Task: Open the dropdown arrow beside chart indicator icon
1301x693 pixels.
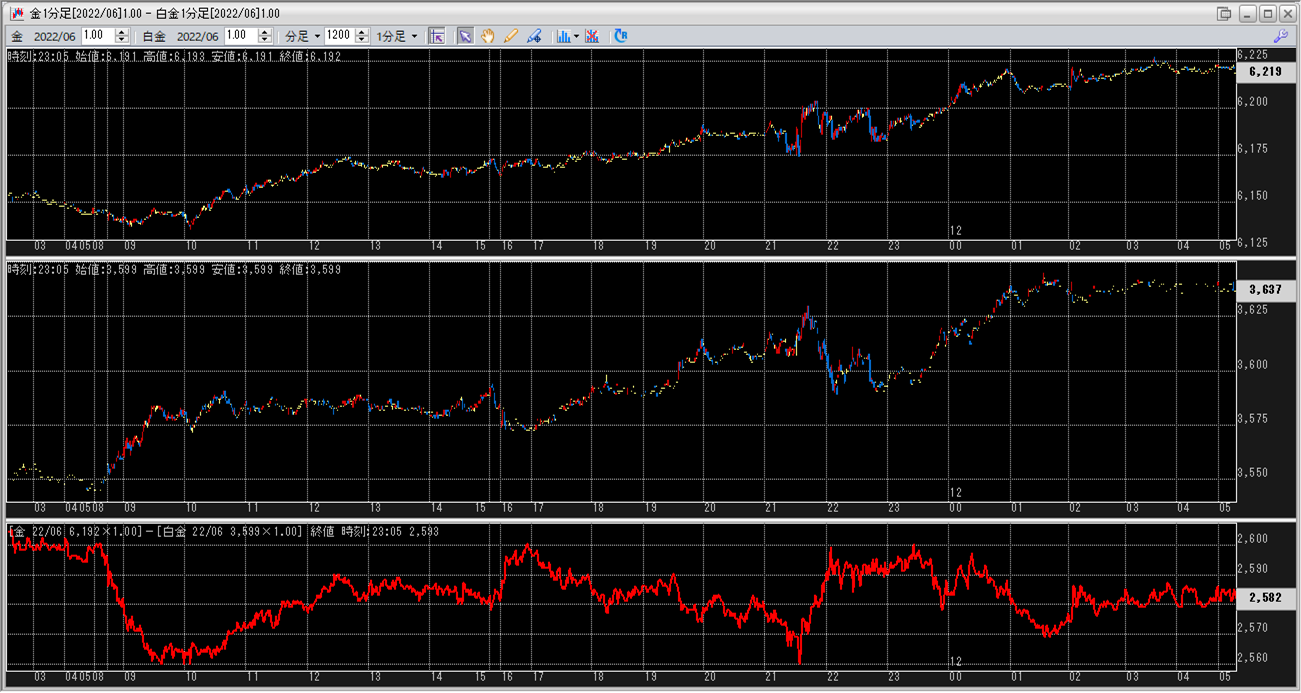Action: [576, 36]
